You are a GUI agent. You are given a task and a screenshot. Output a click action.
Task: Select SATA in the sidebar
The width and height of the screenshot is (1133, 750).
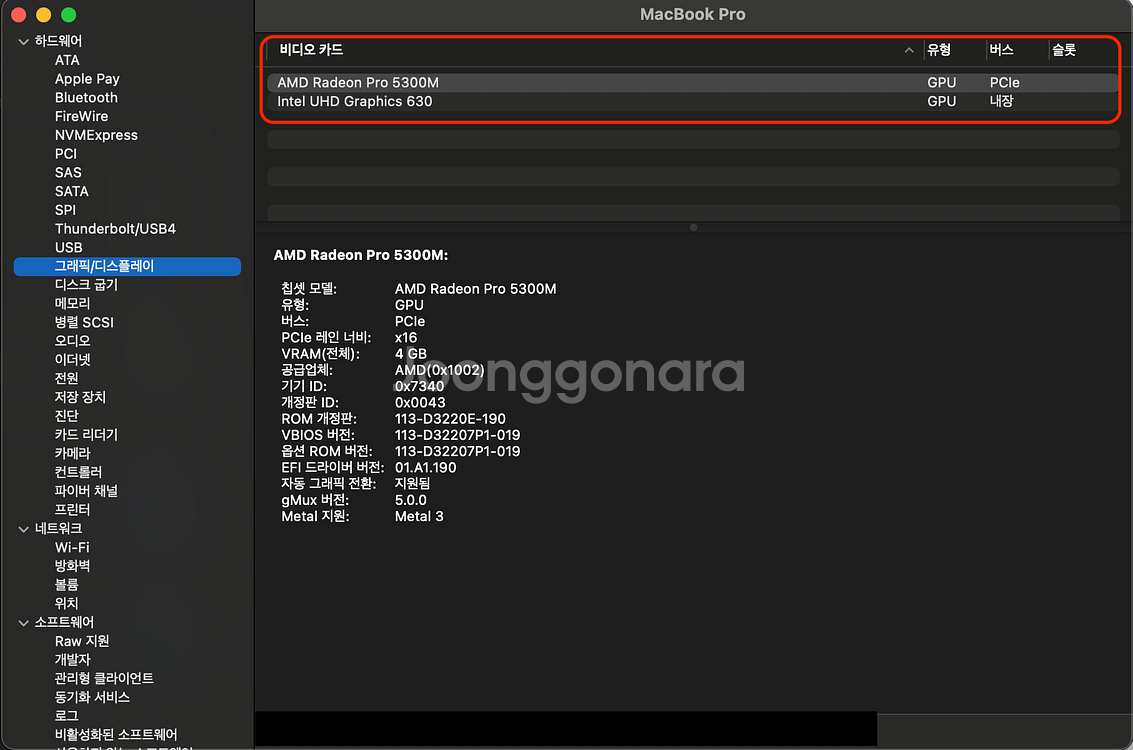click(72, 191)
